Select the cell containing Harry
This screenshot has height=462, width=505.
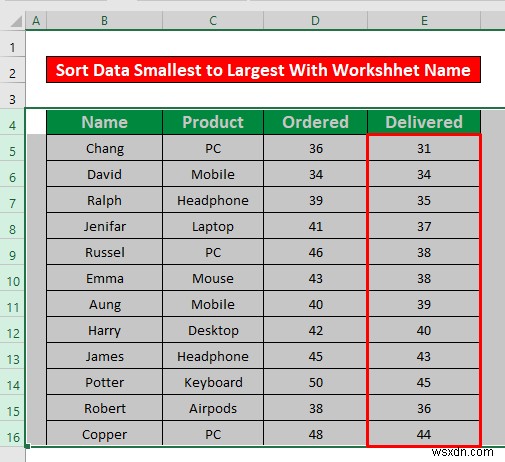tap(105, 330)
